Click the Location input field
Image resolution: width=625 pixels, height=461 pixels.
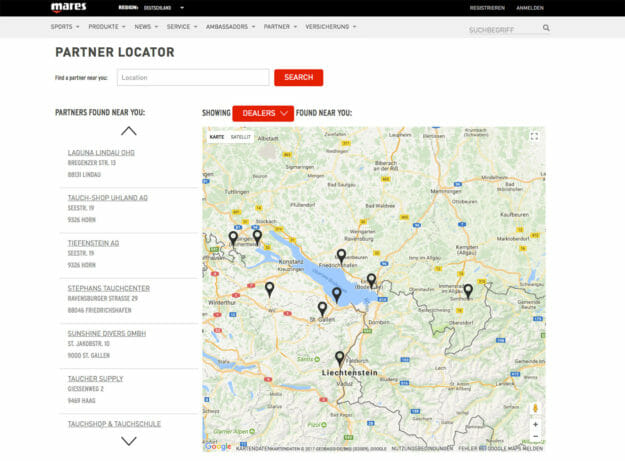click(193, 77)
